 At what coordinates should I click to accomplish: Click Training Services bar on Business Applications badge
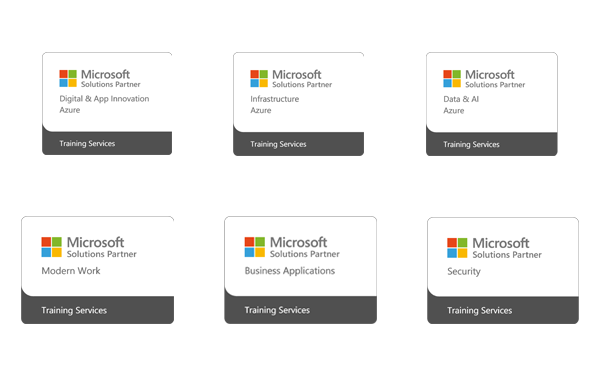click(300, 310)
